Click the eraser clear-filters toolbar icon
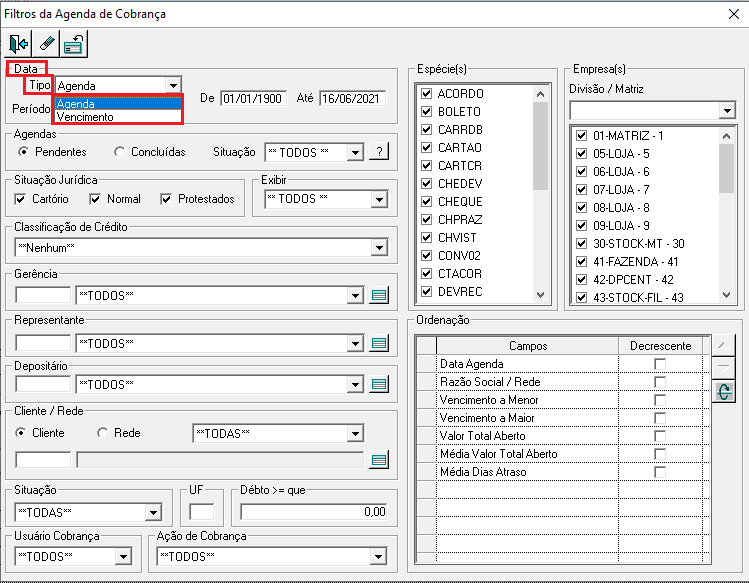749x583 pixels. tap(46, 44)
